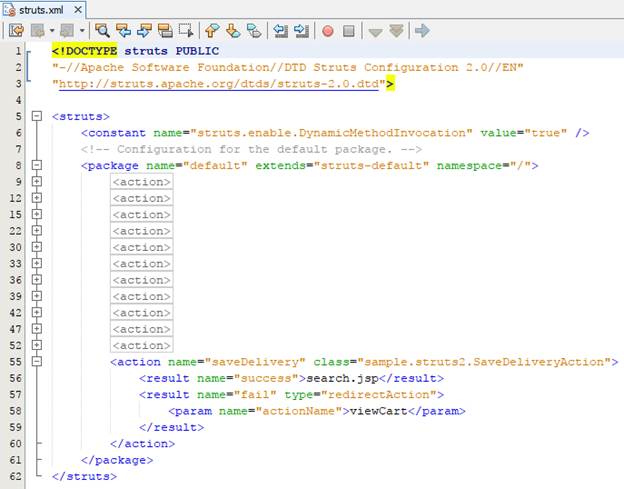Expand the folded action at line 9
The width and height of the screenshot is (624, 489).
pyautogui.click(x=37, y=181)
